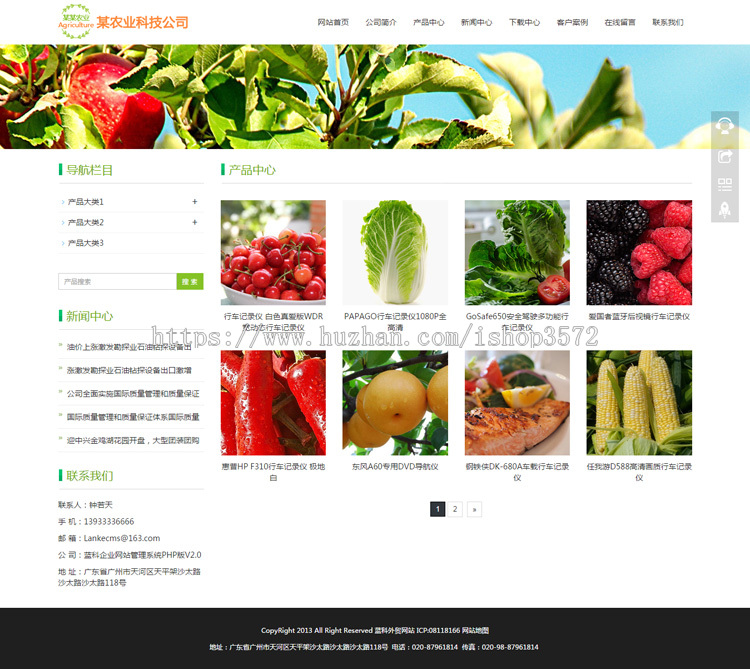The width and height of the screenshot is (750, 669).
Task: Open link 东风A60专用DVD导航仪
Action: pyautogui.click(x=395, y=467)
